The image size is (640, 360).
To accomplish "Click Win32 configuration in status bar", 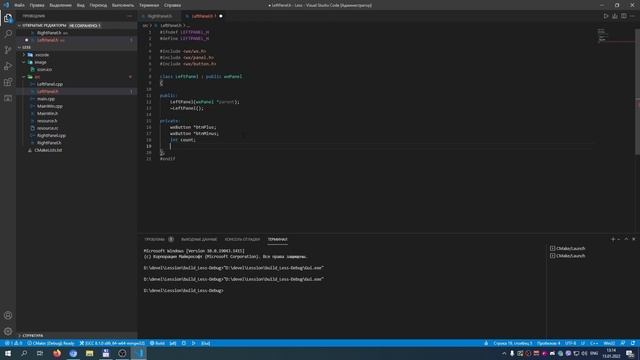I will pyautogui.click(x=609, y=343).
